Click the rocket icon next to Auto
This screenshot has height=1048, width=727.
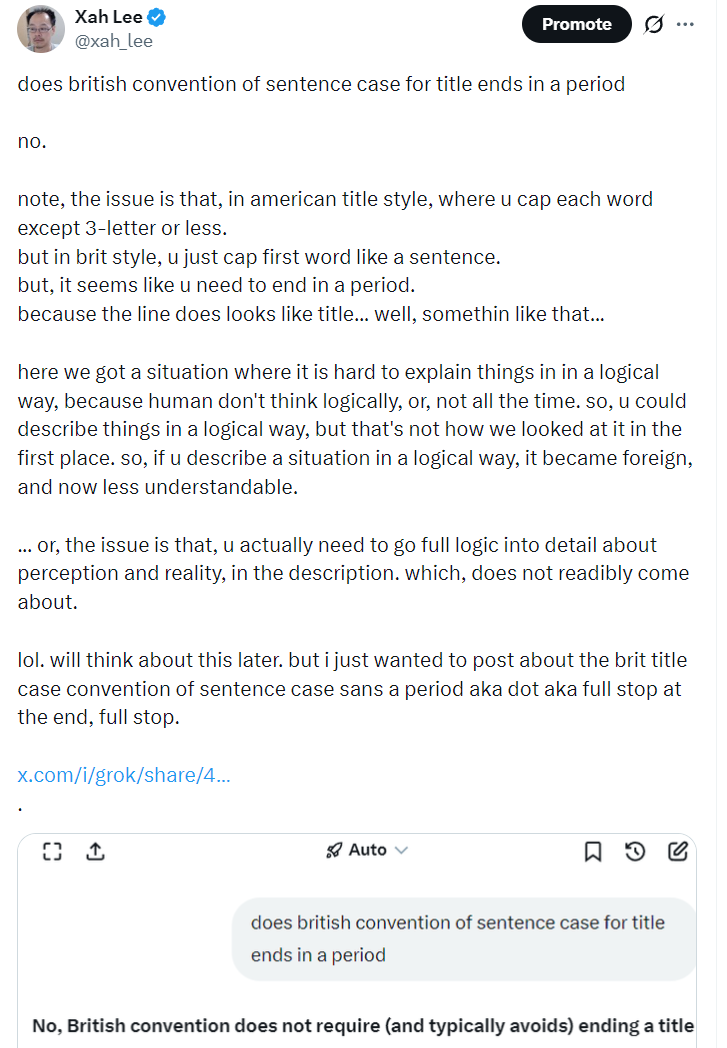(x=334, y=850)
